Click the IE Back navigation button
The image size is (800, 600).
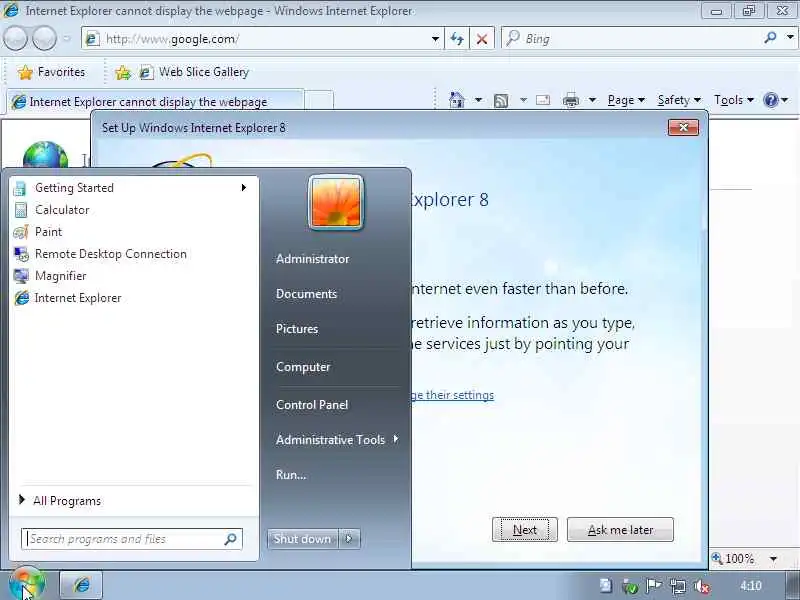pyautogui.click(x=15, y=39)
